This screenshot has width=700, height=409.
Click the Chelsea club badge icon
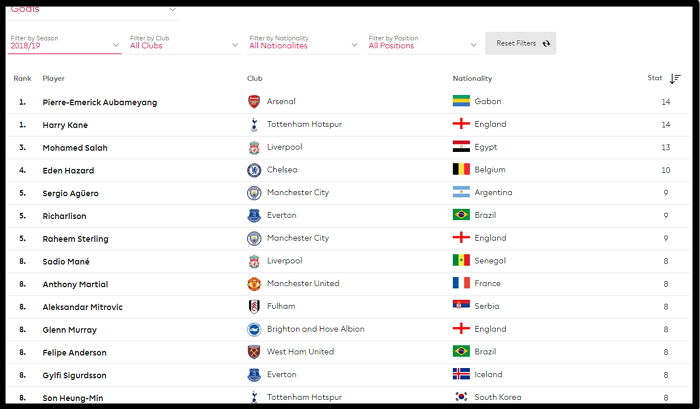point(254,170)
